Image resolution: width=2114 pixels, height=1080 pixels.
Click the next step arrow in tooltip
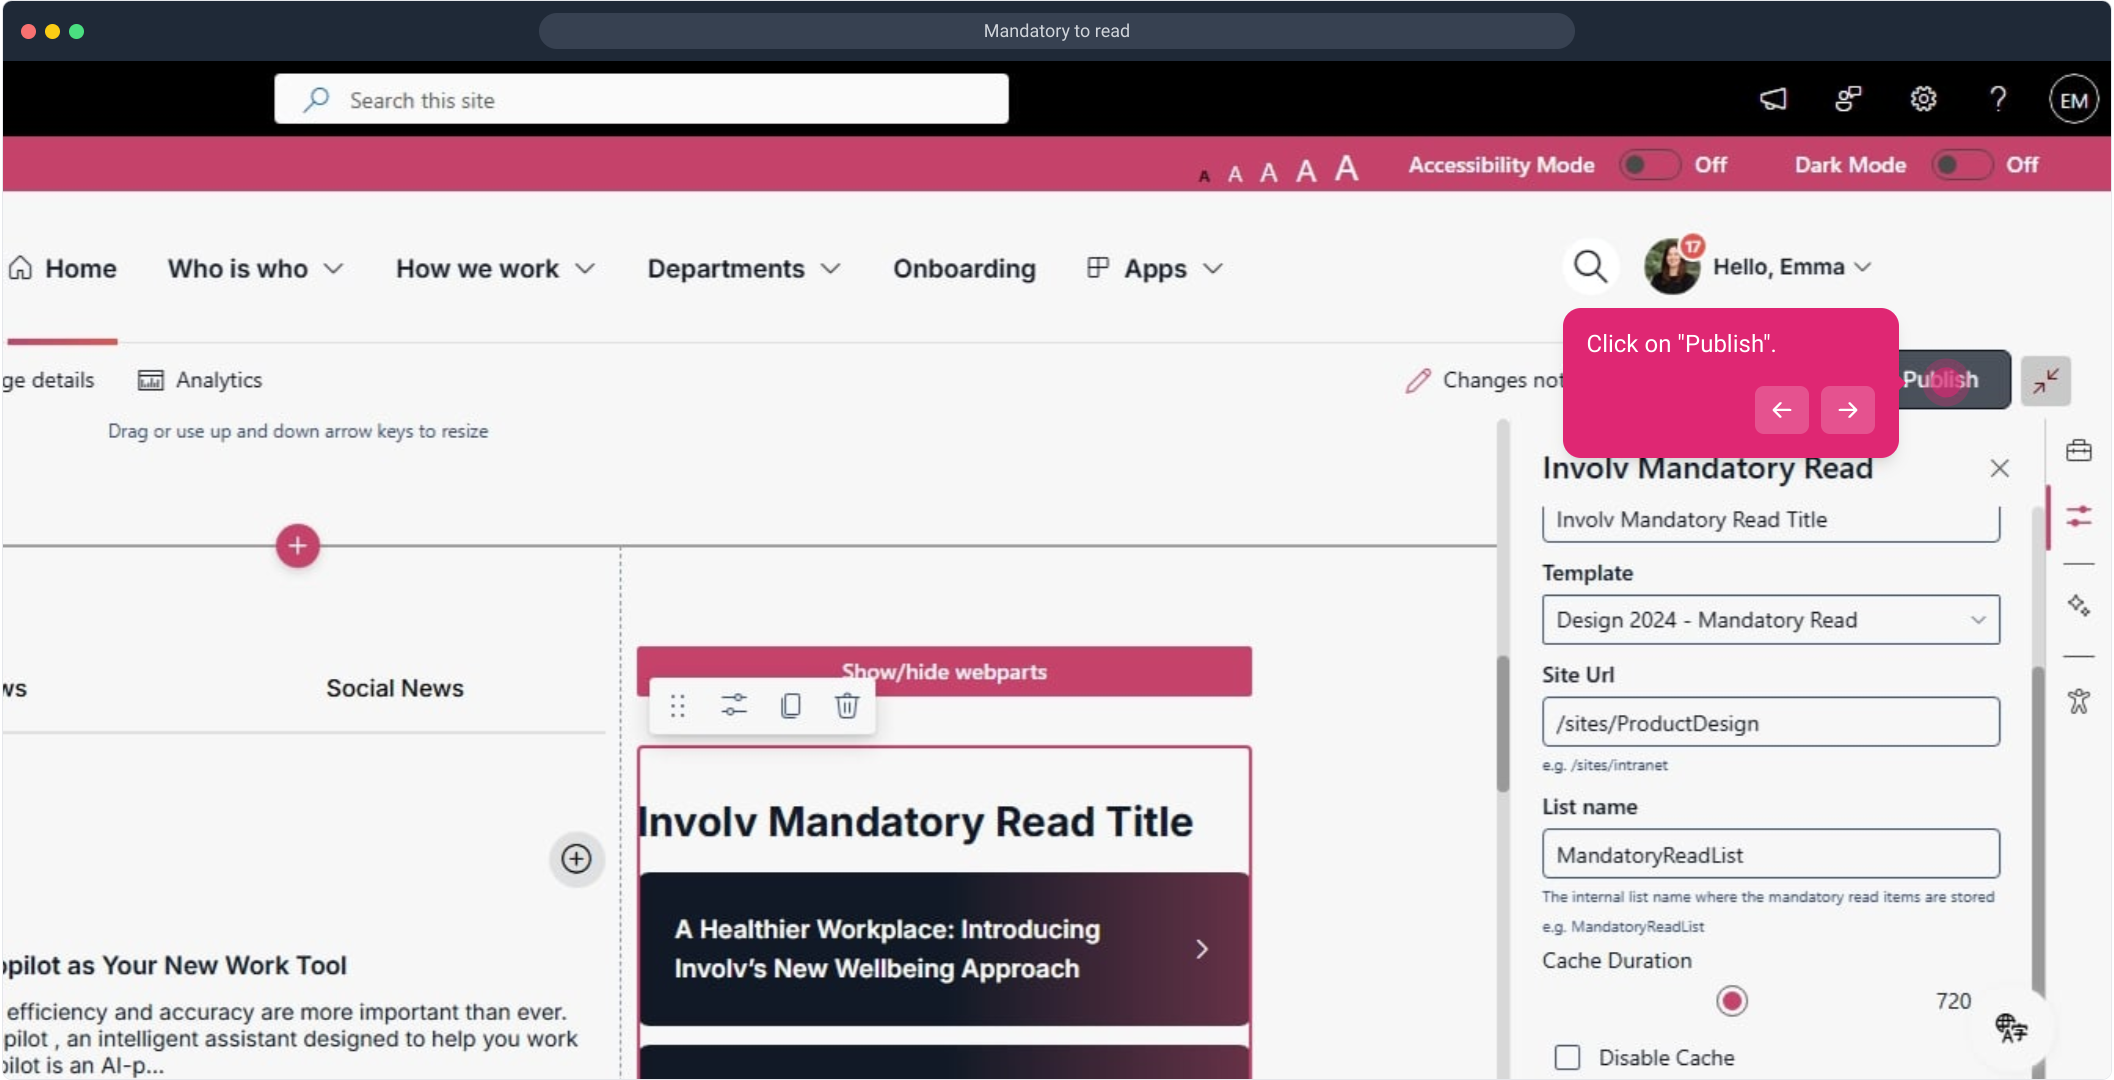click(x=1847, y=410)
